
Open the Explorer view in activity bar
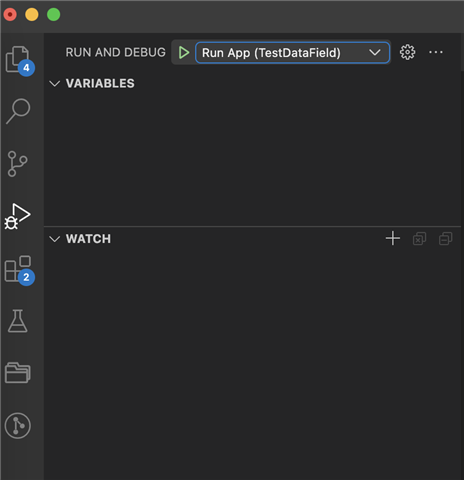click(18, 59)
